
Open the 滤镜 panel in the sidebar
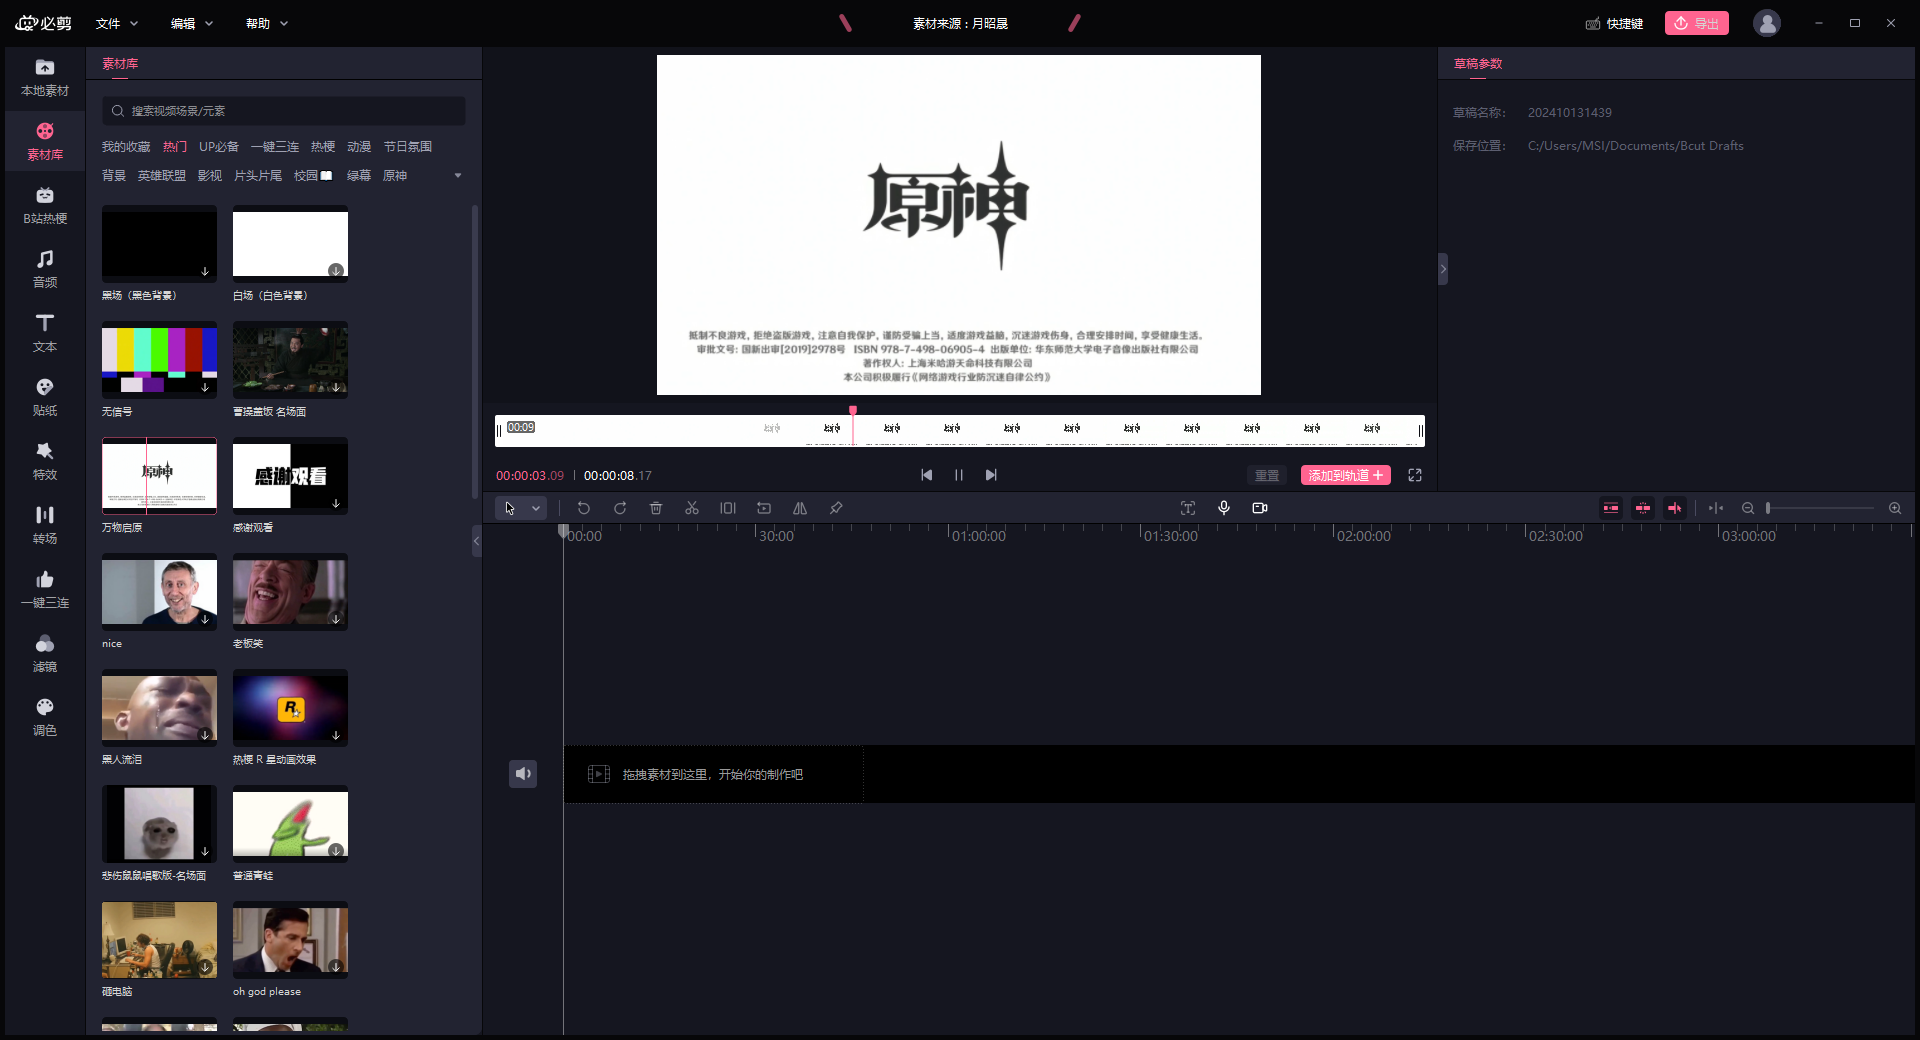pos(44,652)
